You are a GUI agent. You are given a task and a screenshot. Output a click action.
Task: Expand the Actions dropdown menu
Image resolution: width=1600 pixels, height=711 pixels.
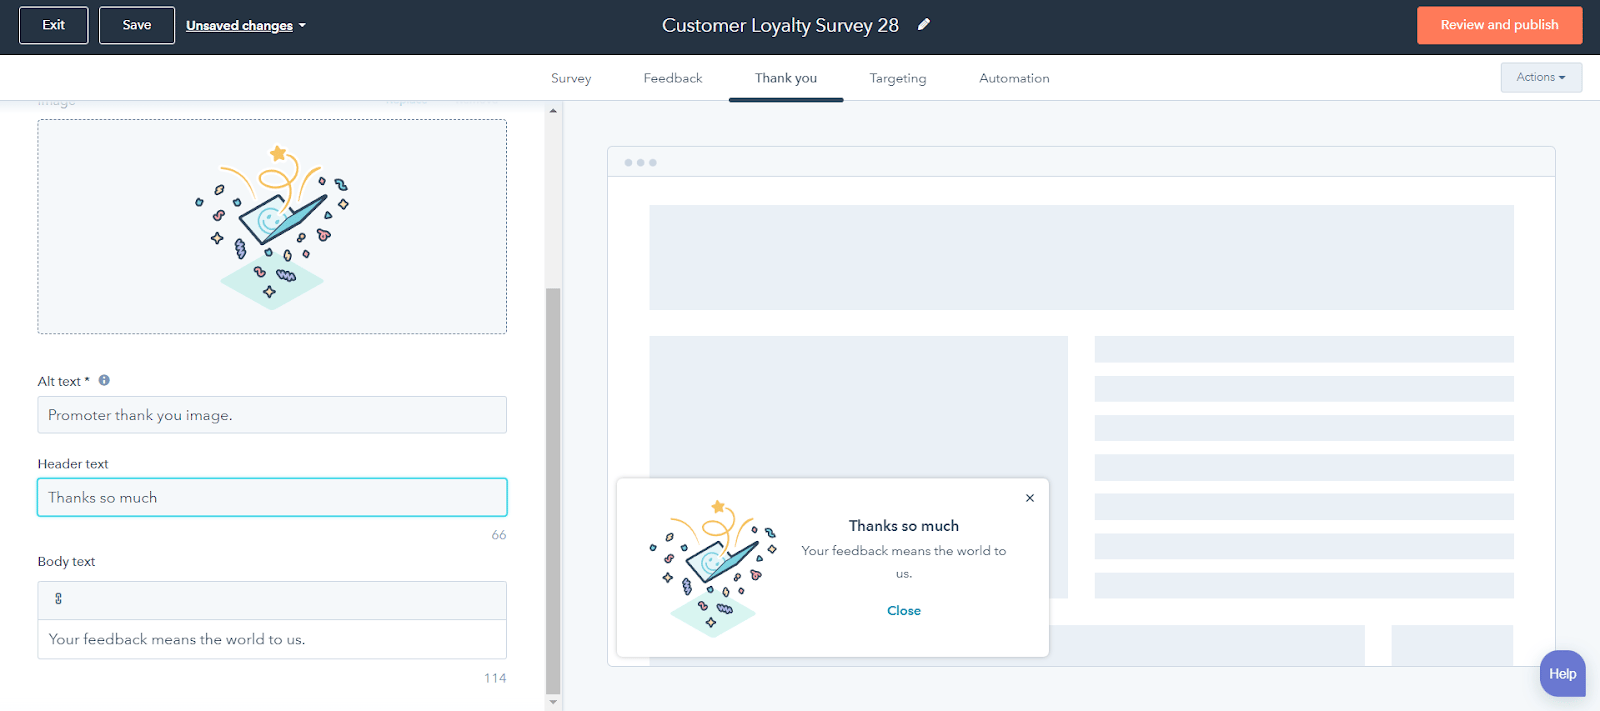(1540, 78)
